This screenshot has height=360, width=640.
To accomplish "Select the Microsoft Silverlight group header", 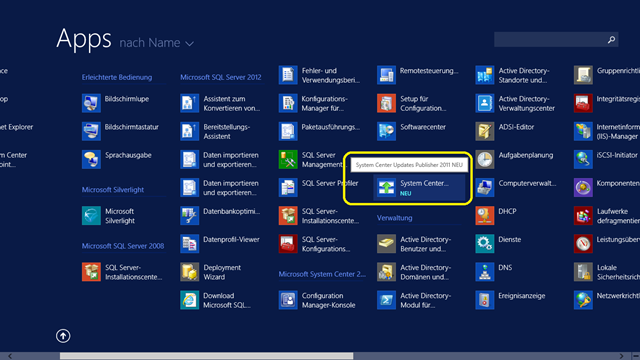I will point(113,190).
